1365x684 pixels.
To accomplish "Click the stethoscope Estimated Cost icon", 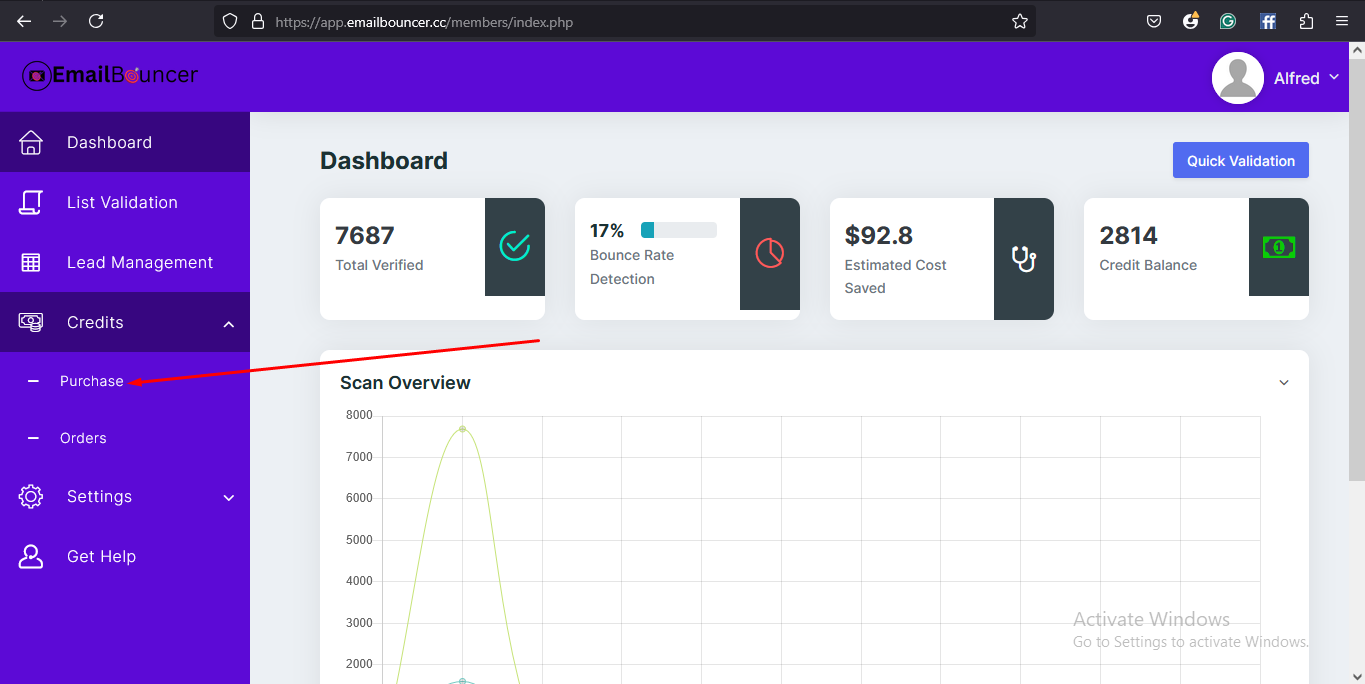I will pyautogui.click(x=1024, y=258).
